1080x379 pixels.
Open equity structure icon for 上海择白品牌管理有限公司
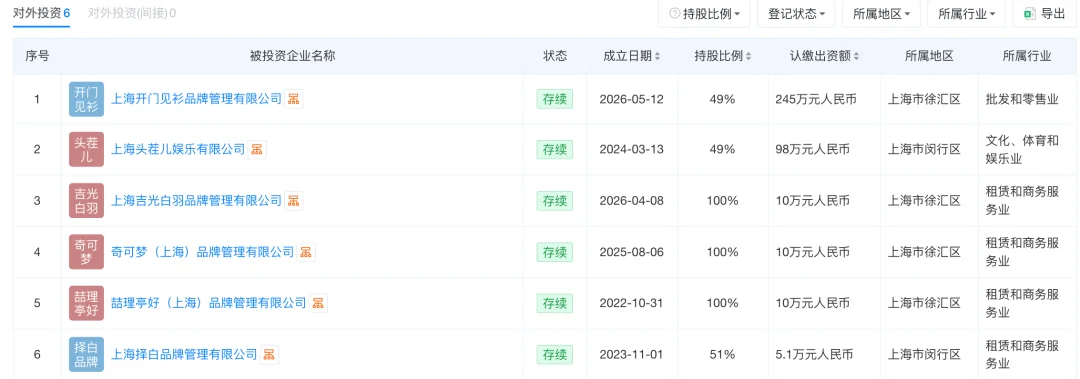(x=270, y=355)
